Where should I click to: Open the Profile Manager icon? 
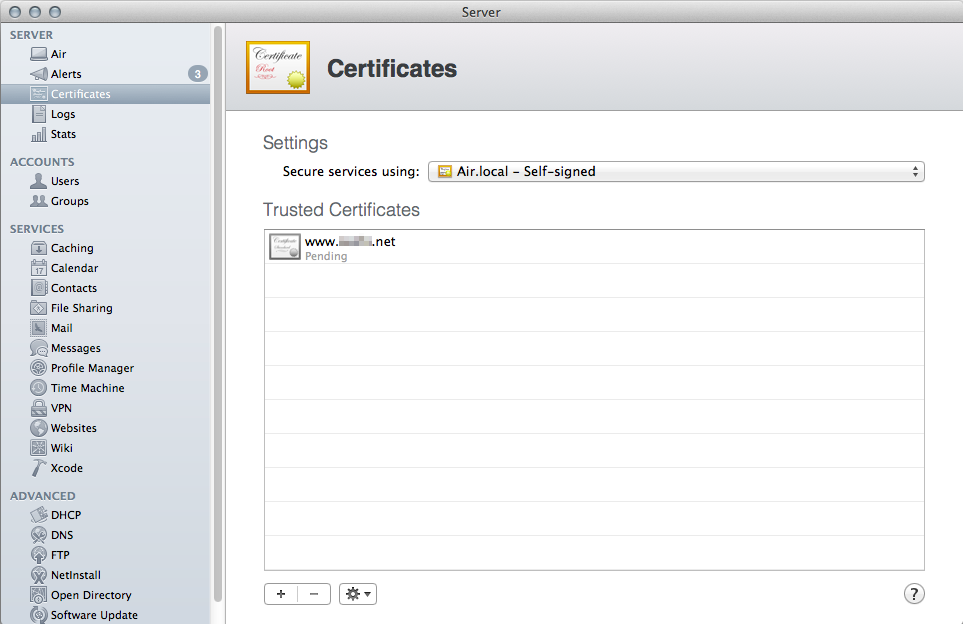click(39, 368)
